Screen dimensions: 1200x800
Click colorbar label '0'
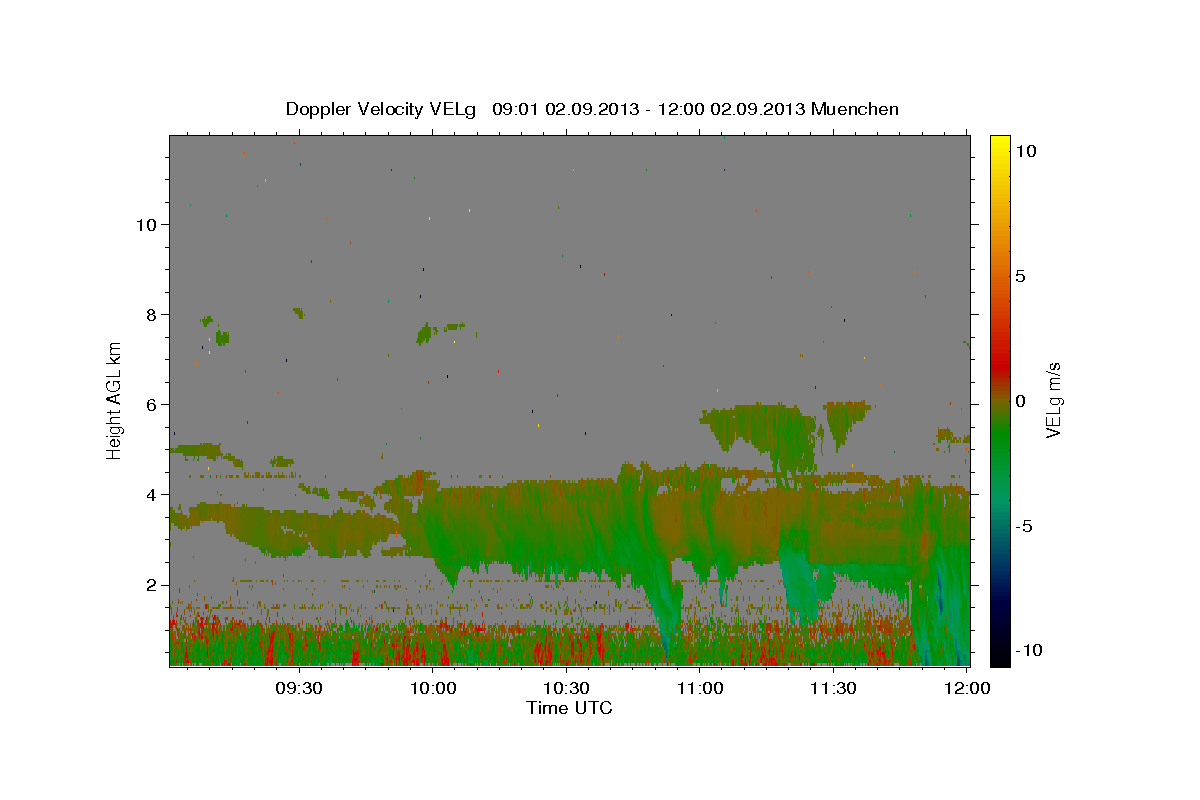(x=1020, y=401)
